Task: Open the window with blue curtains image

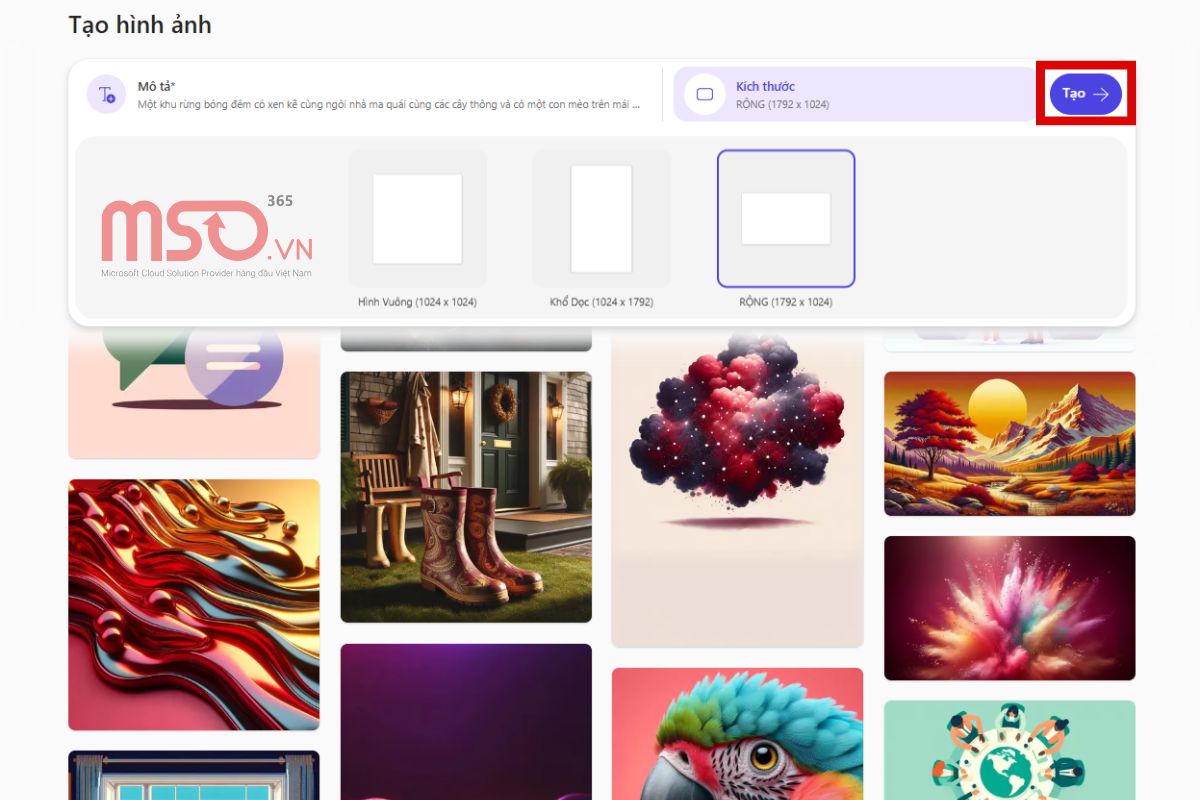Action: pyautogui.click(x=194, y=775)
